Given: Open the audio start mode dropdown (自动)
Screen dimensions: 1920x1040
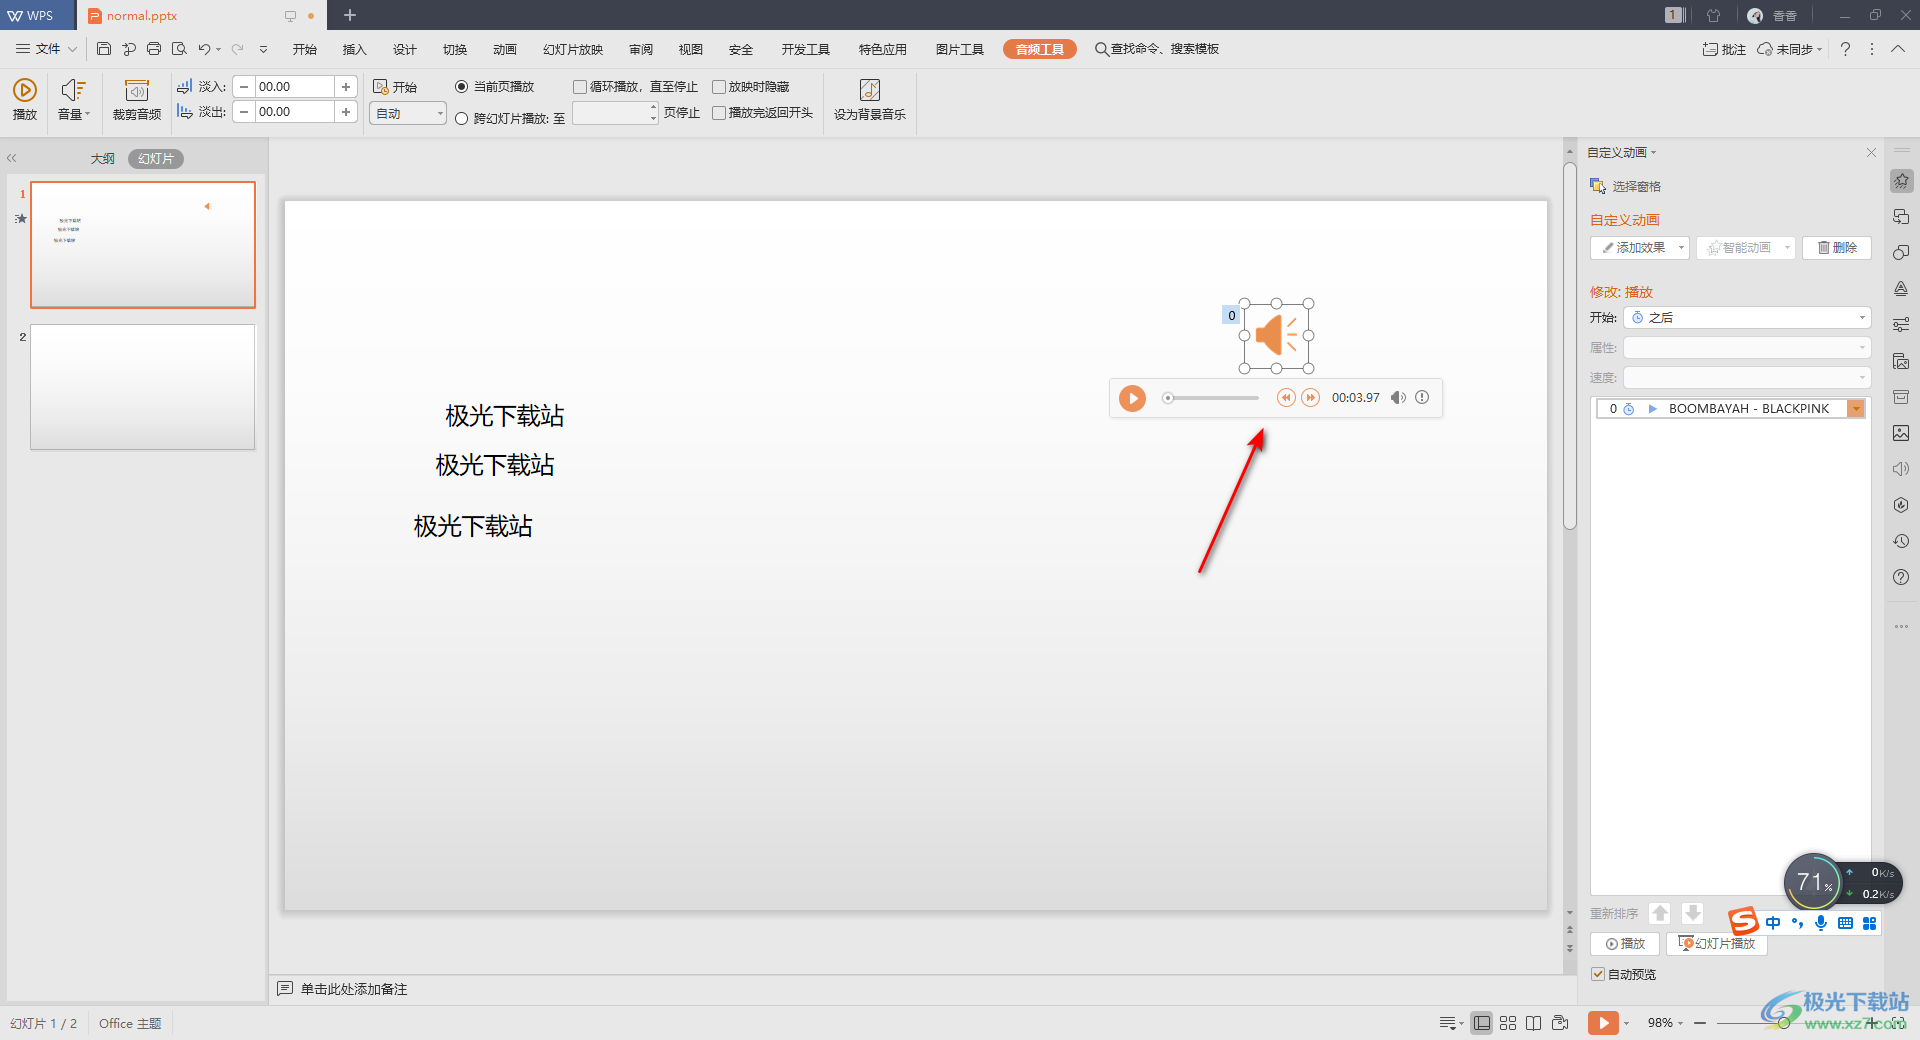Looking at the screenshot, I should [x=408, y=114].
